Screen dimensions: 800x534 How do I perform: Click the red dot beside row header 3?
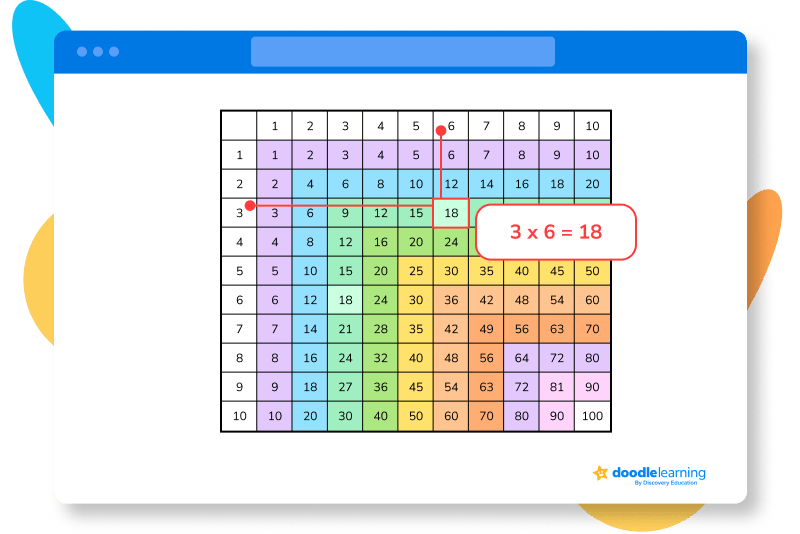[x=249, y=206]
